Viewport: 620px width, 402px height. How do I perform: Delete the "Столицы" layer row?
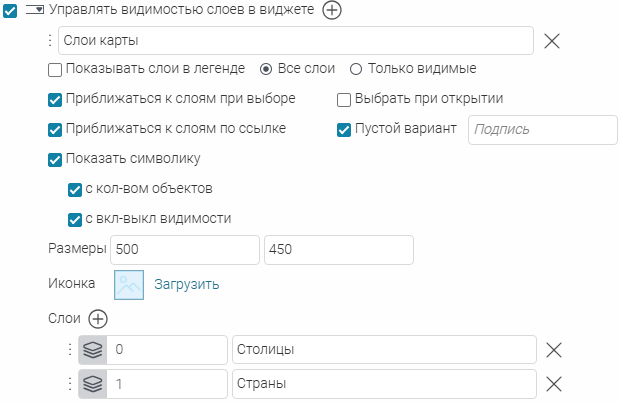tap(554, 350)
